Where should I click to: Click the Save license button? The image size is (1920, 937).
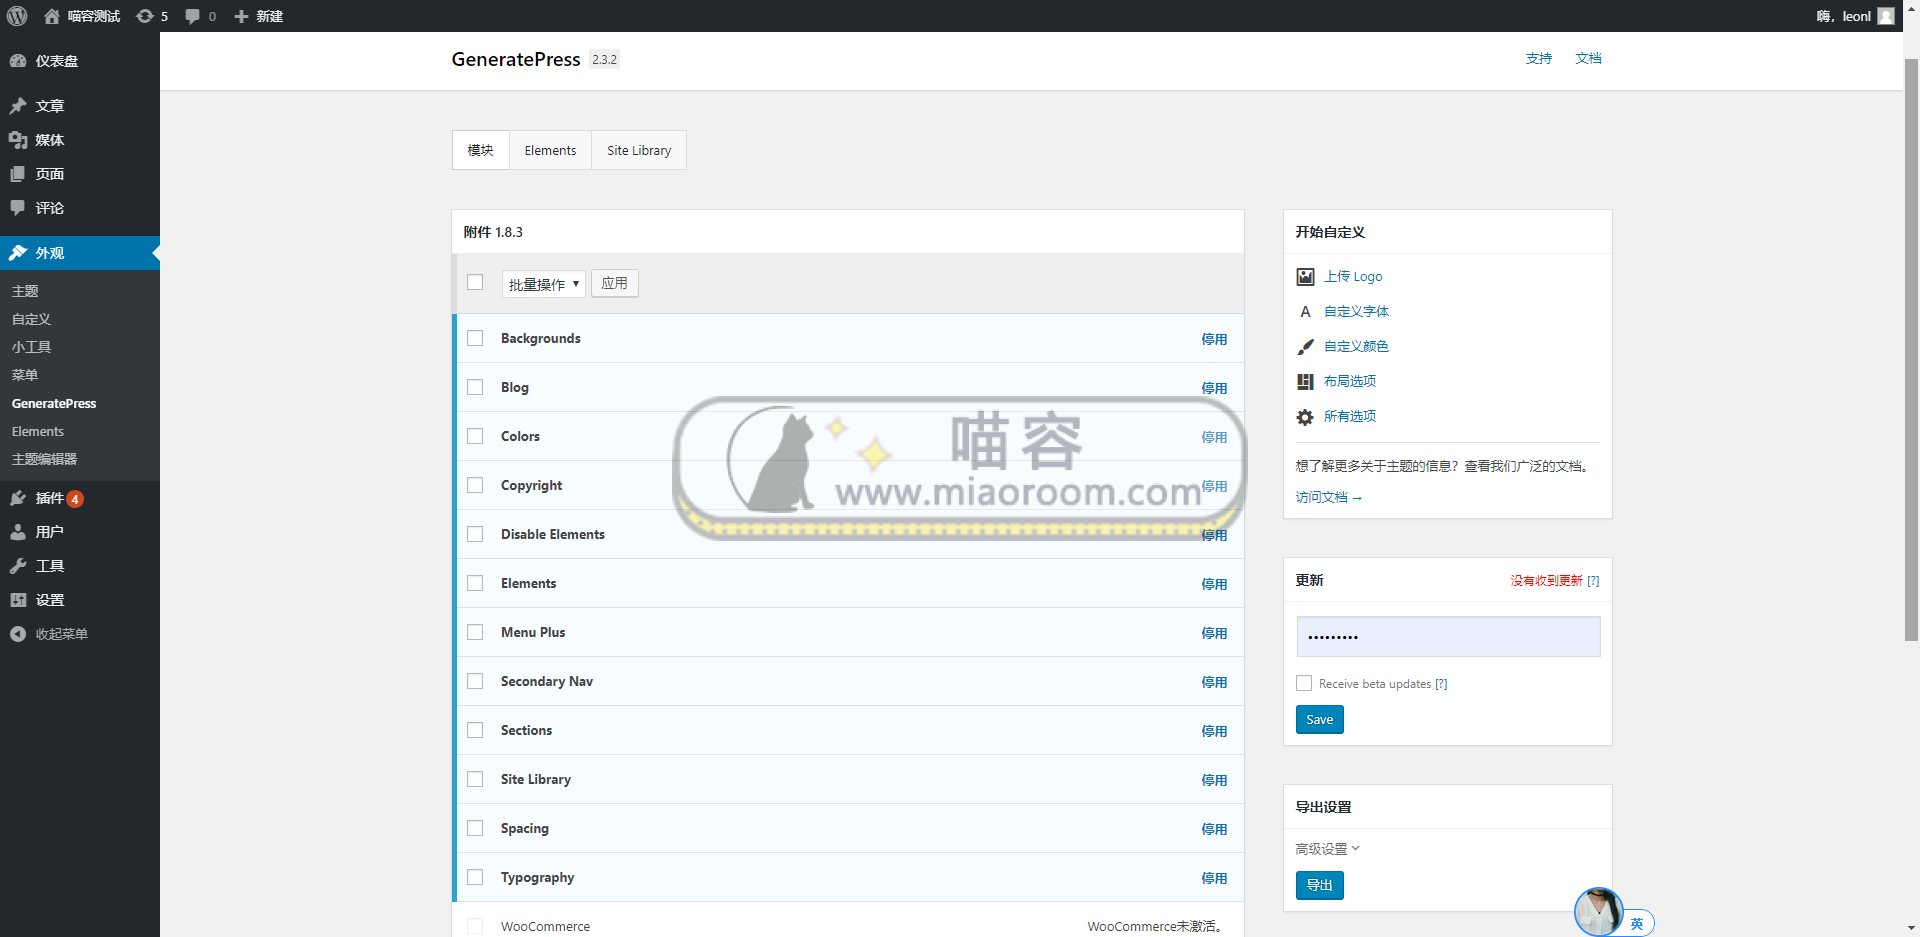(x=1319, y=720)
